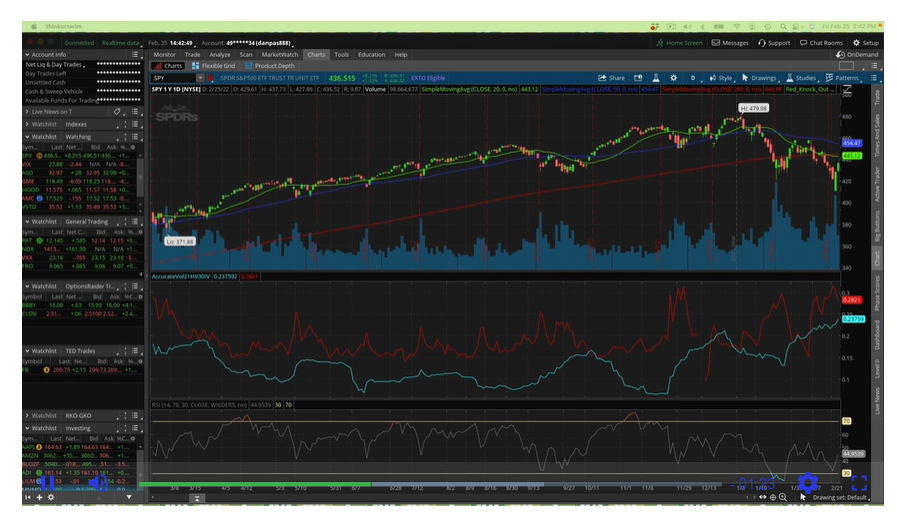
Task: Open the Help tab
Action: (x=401, y=55)
